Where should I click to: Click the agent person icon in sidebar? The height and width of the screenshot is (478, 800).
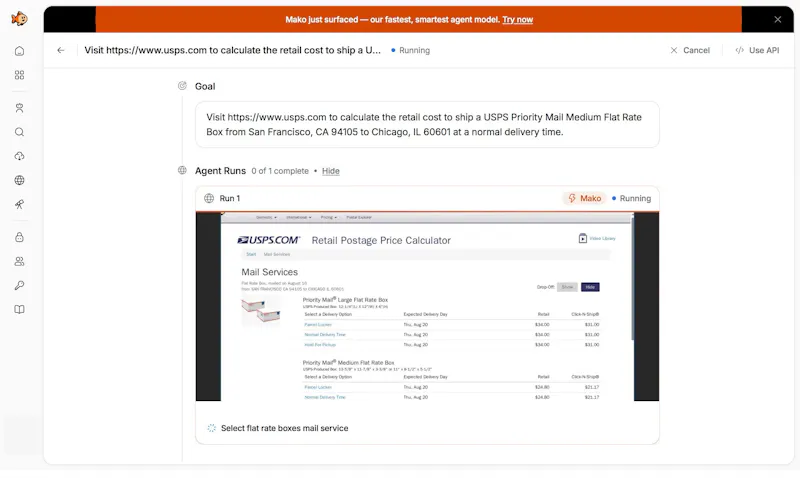click(x=19, y=108)
